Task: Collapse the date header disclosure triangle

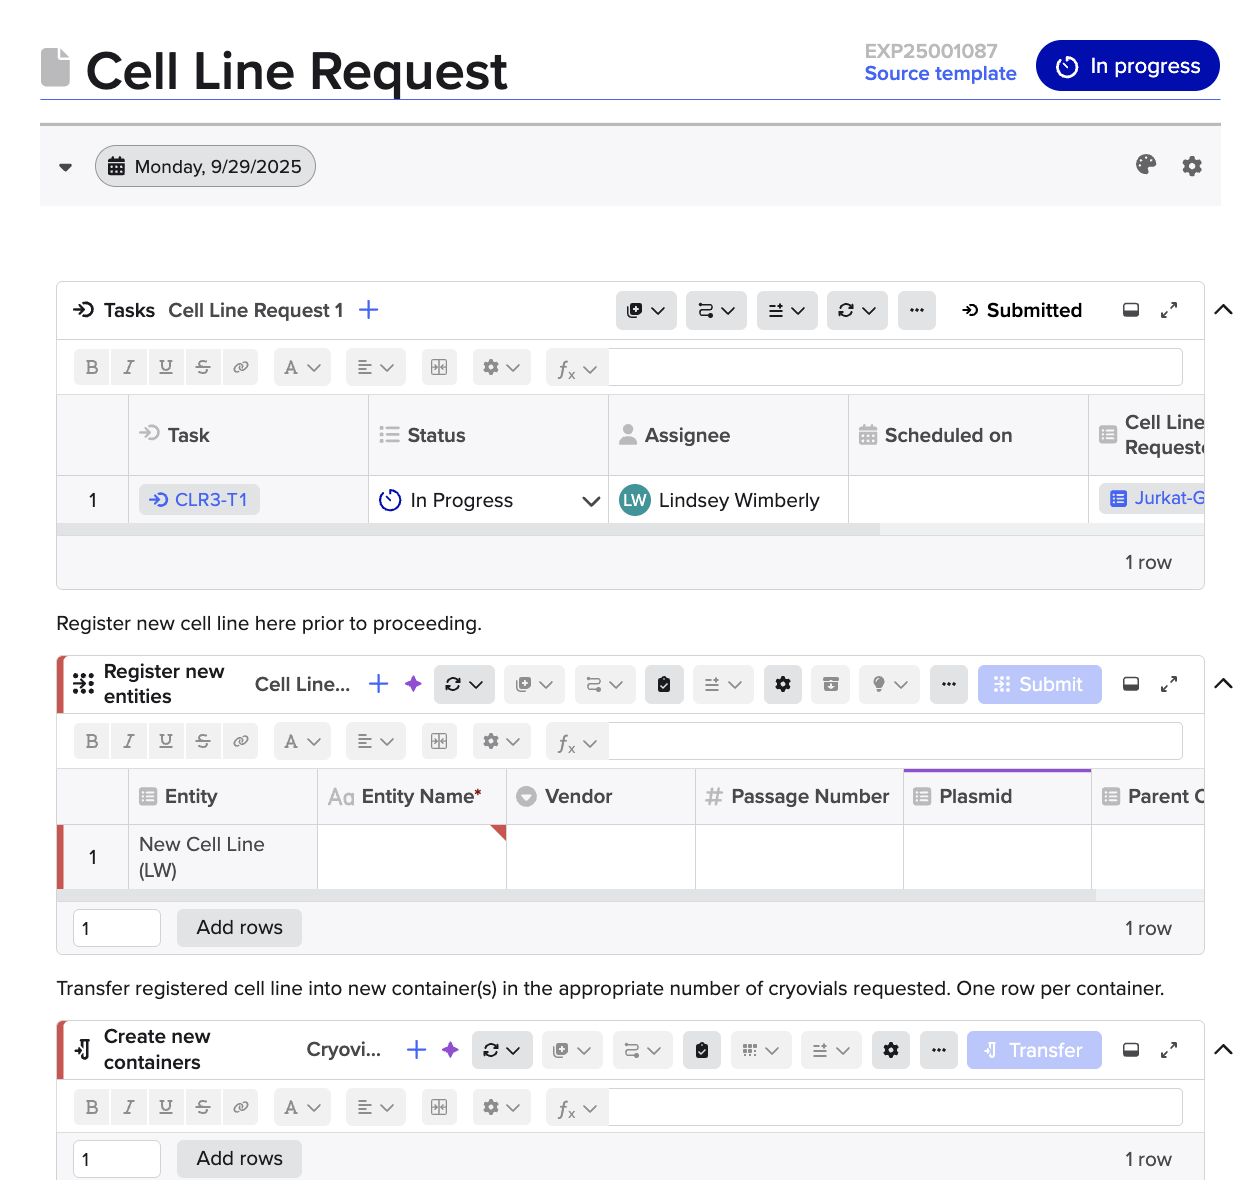Action: click(66, 167)
